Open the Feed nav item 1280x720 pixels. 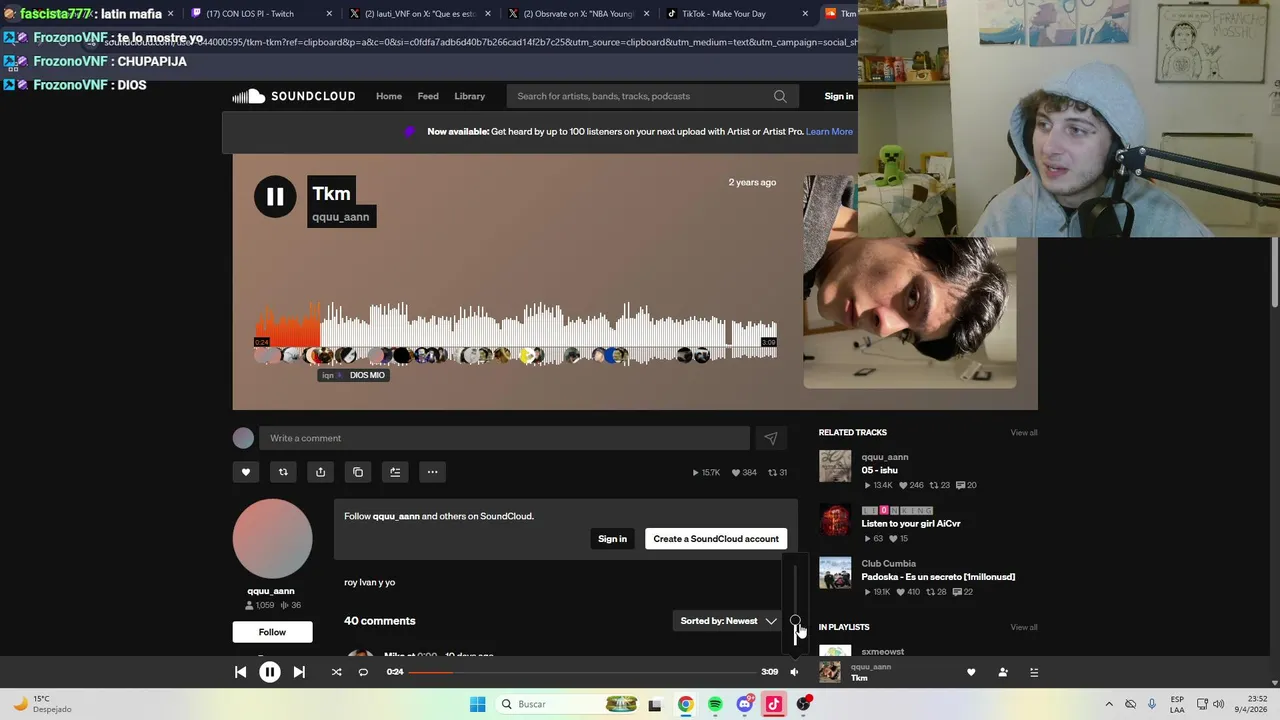428,96
